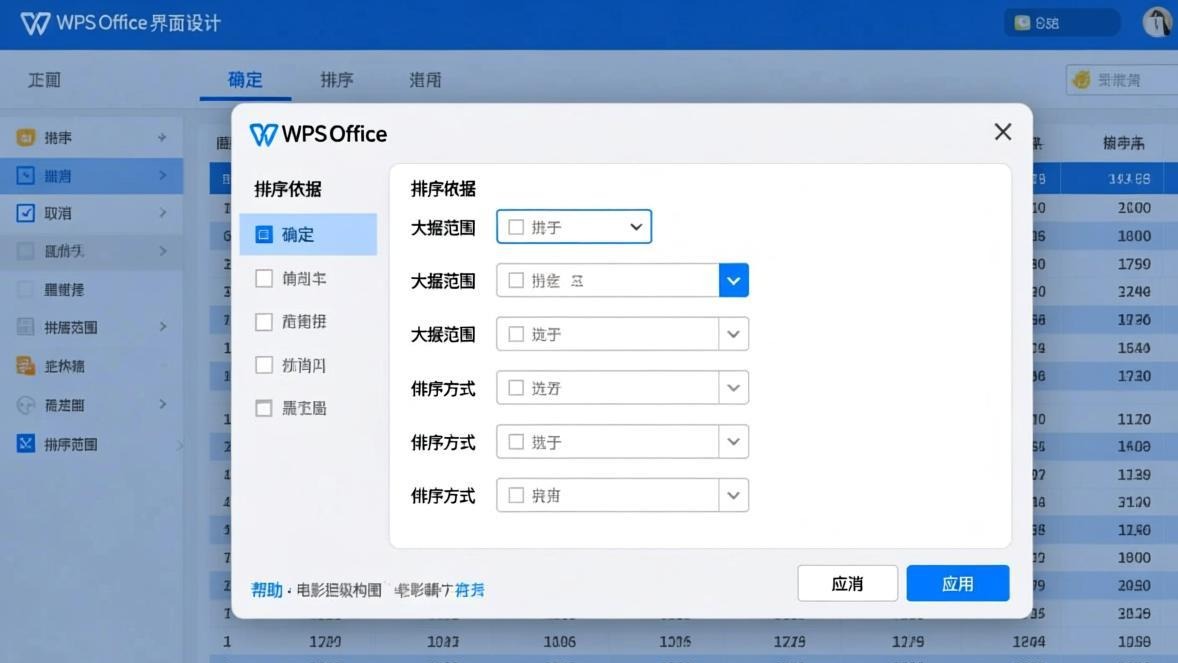Click the solid blue dropdown arrow button
This screenshot has height=663, width=1178.
click(x=733, y=280)
